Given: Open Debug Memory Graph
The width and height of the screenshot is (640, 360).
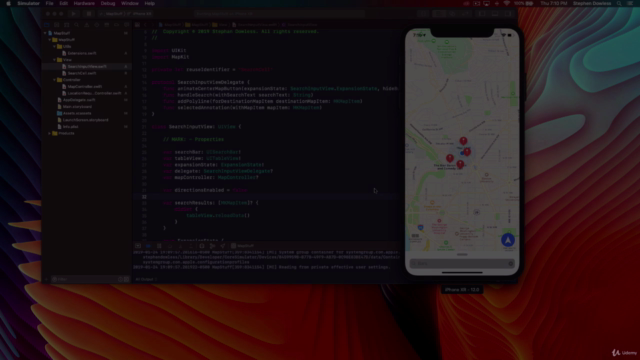Looking at the screenshot, I should 212,246.
